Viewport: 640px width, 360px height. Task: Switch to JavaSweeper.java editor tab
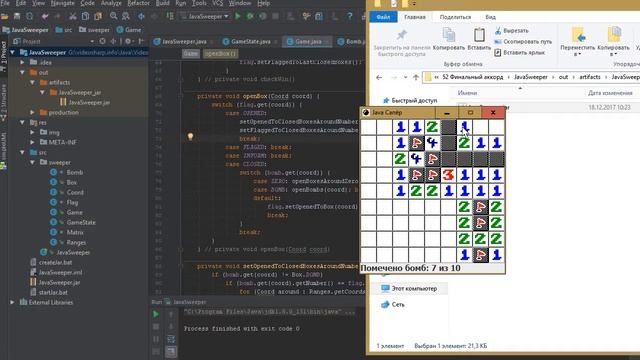(x=183, y=41)
